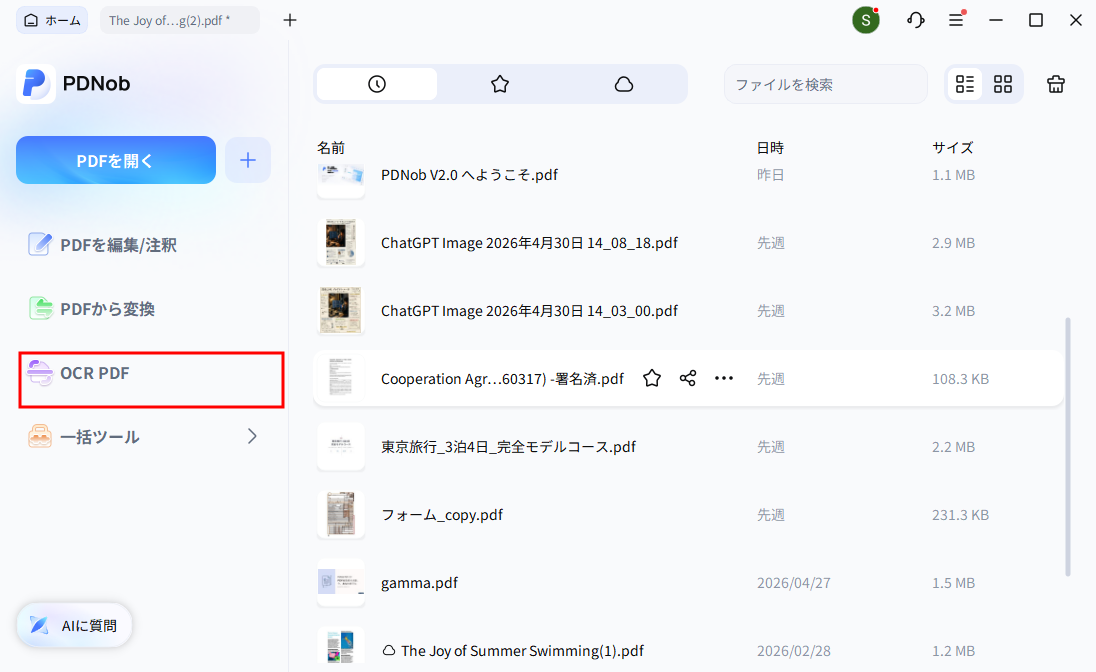Open the AIに質問 assistant button

74,625
